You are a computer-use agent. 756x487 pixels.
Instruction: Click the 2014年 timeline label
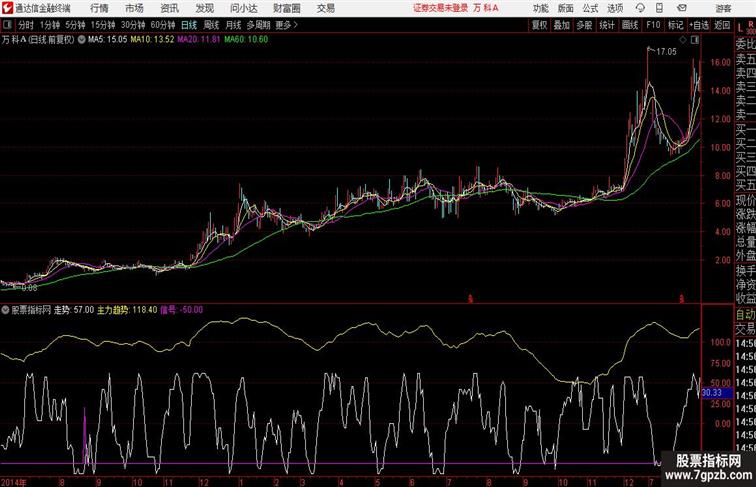tap(14, 482)
